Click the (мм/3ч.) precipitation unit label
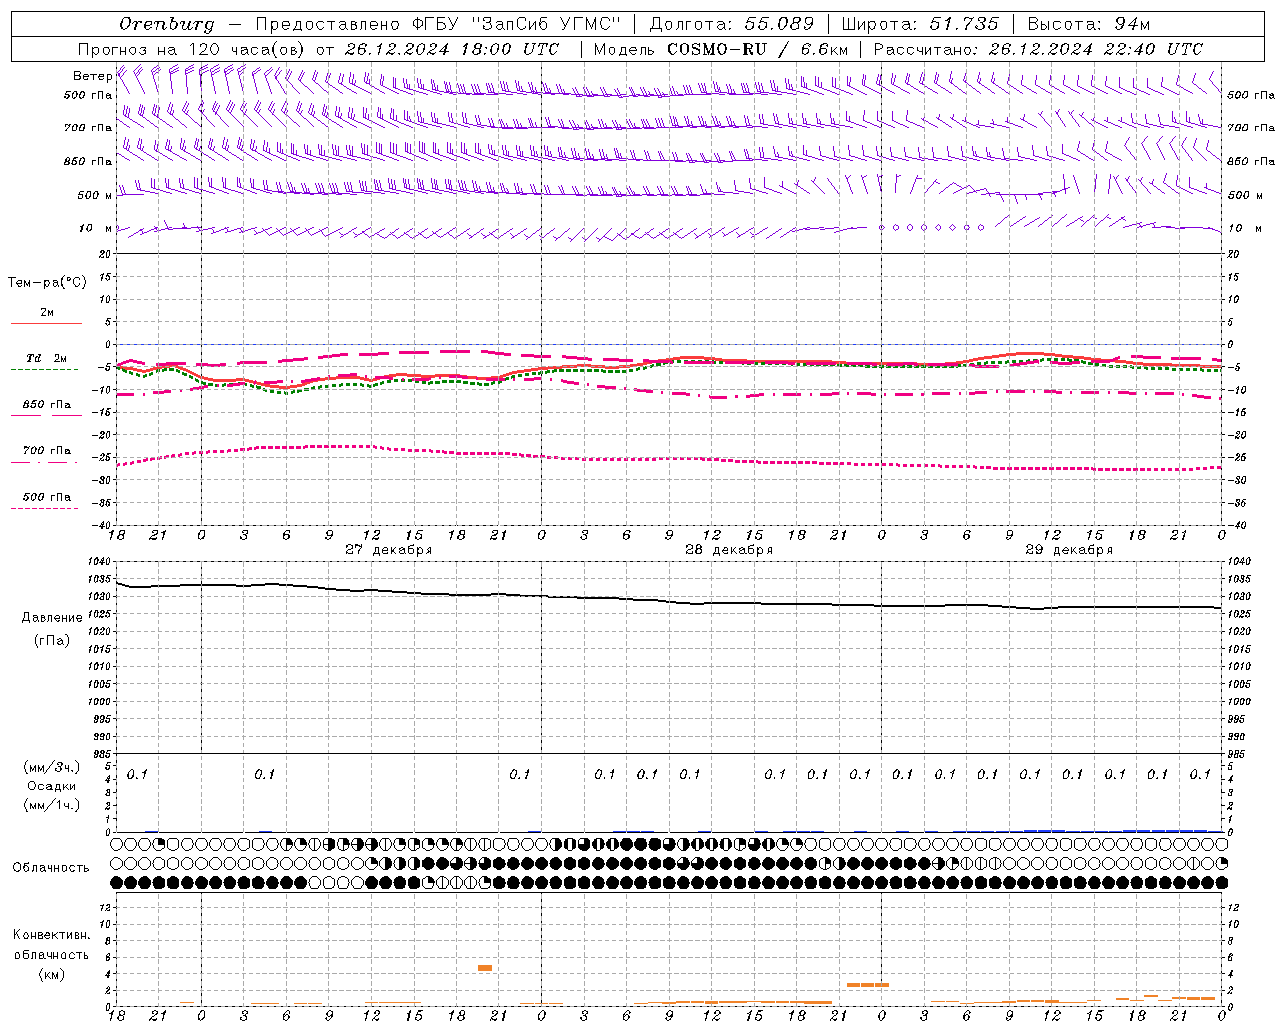This screenshot has height=1024, width=1280. click(x=51, y=767)
